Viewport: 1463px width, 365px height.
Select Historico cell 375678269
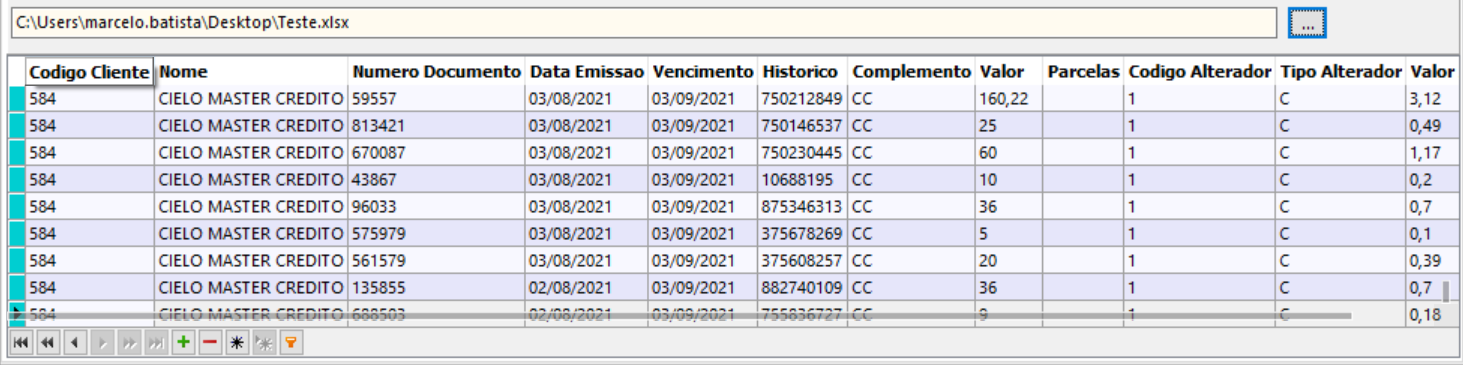[x=803, y=233]
